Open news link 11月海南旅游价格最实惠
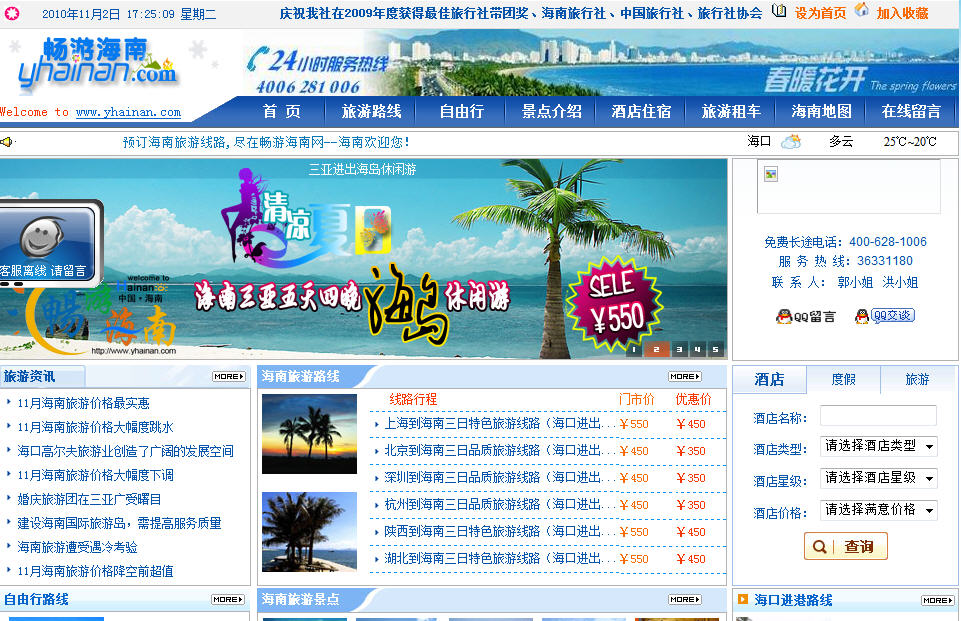961x621 pixels. (x=84, y=403)
